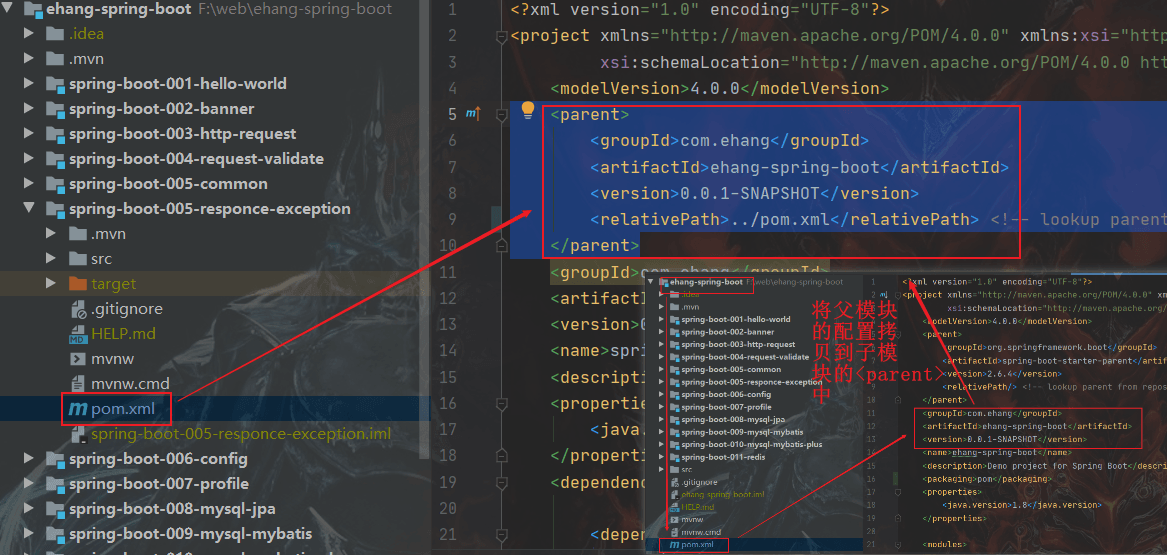Click the module folder icon of spring-boot-009-mysql-mybatis
Image resolution: width=1167 pixels, height=555 pixels.
click(x=55, y=533)
